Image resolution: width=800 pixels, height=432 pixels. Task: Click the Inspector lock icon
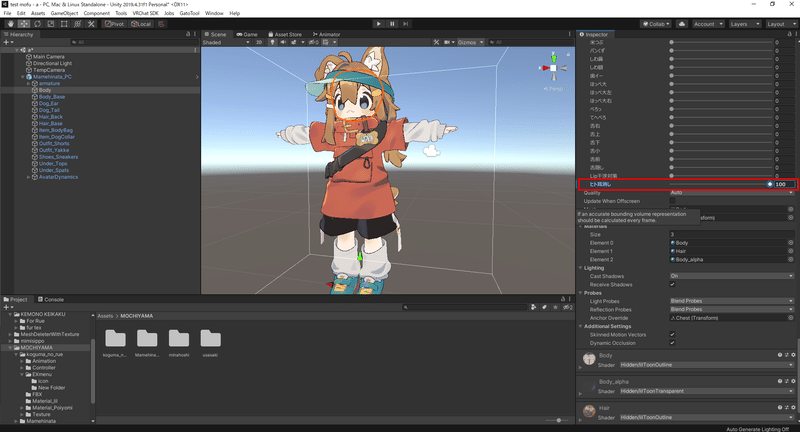point(789,34)
